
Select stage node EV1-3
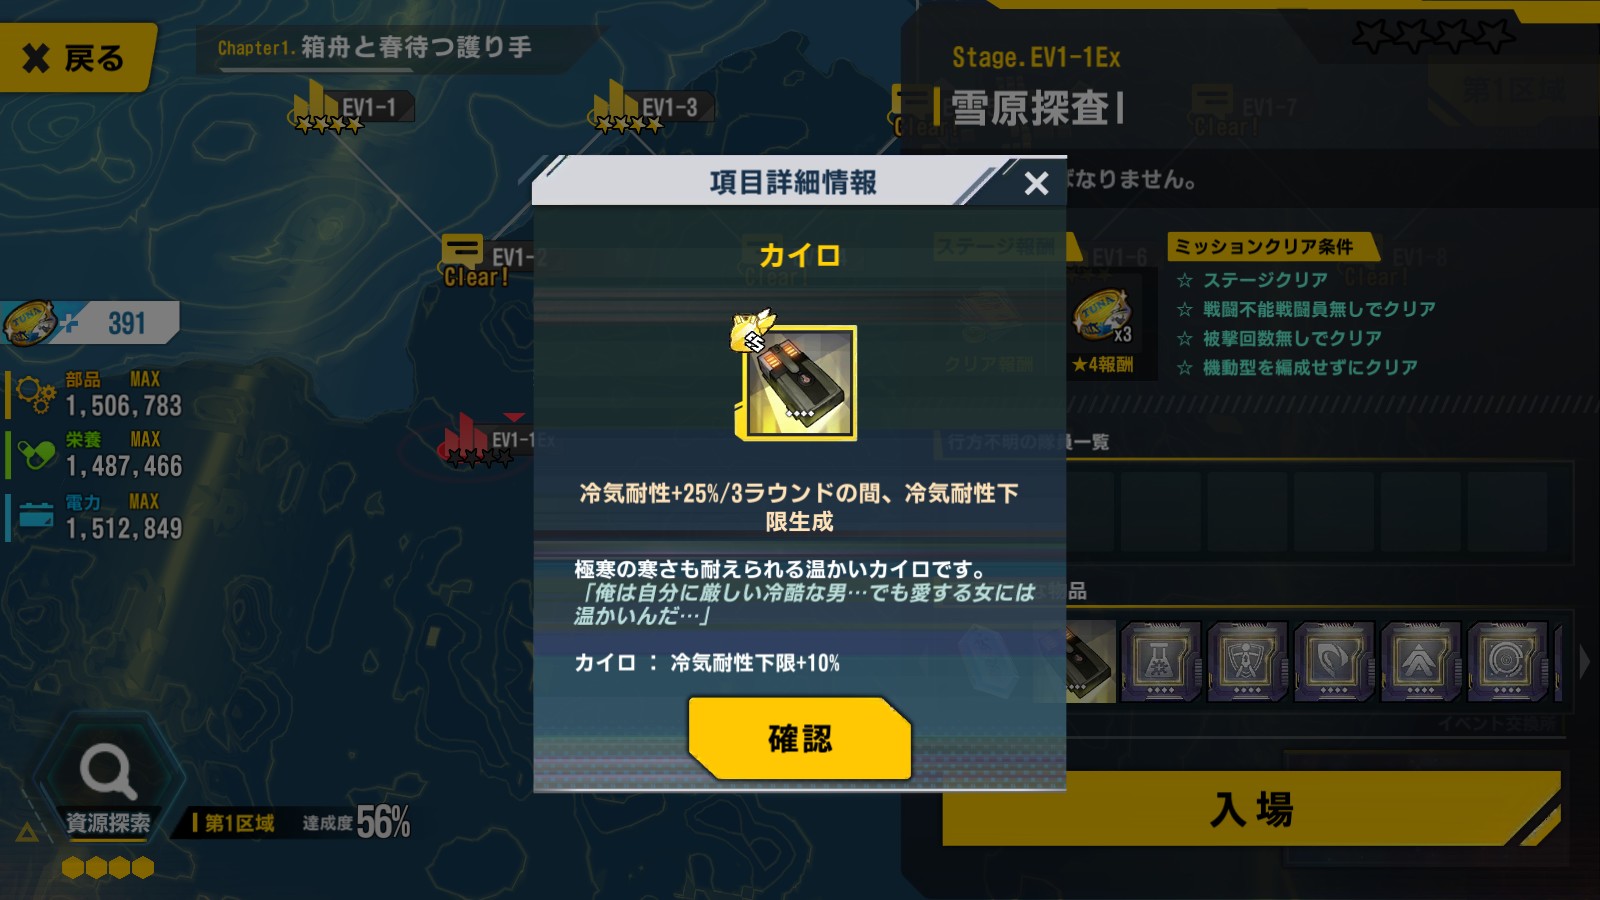[652, 108]
